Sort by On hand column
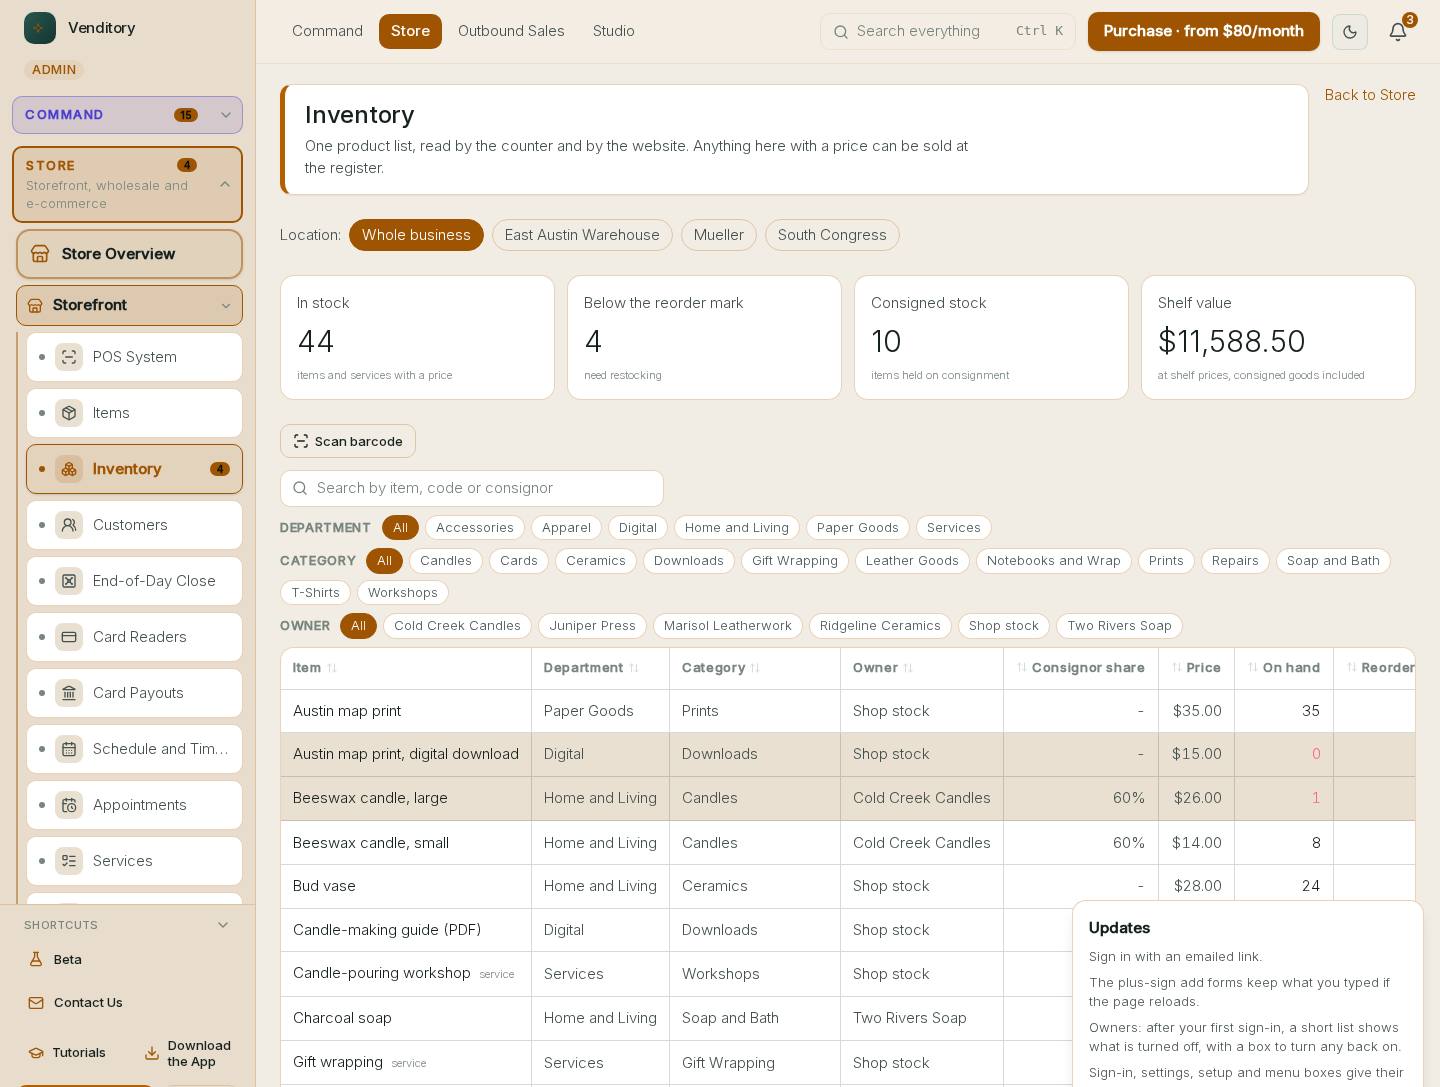Viewport: 1440px width, 1087px height. (x=1284, y=668)
